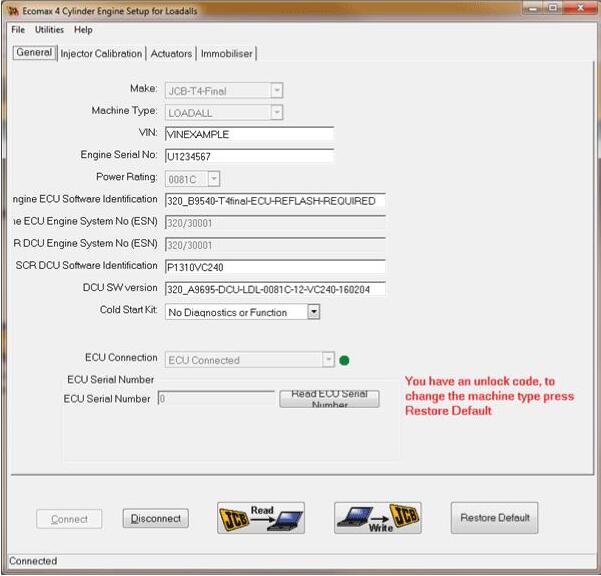Open the Cold Start Kit dropdown arrow
This screenshot has width=601, height=576.
[314, 312]
